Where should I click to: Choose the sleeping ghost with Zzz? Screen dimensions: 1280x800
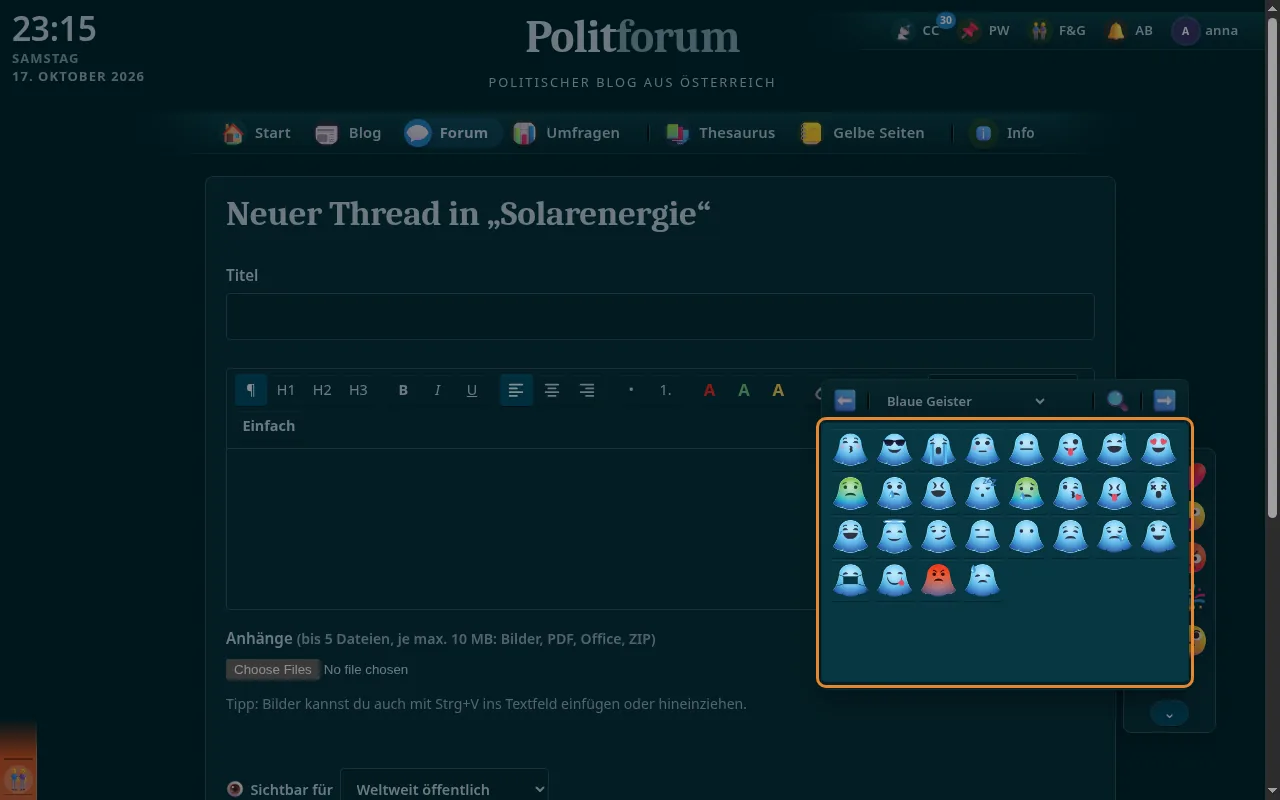coord(982,492)
